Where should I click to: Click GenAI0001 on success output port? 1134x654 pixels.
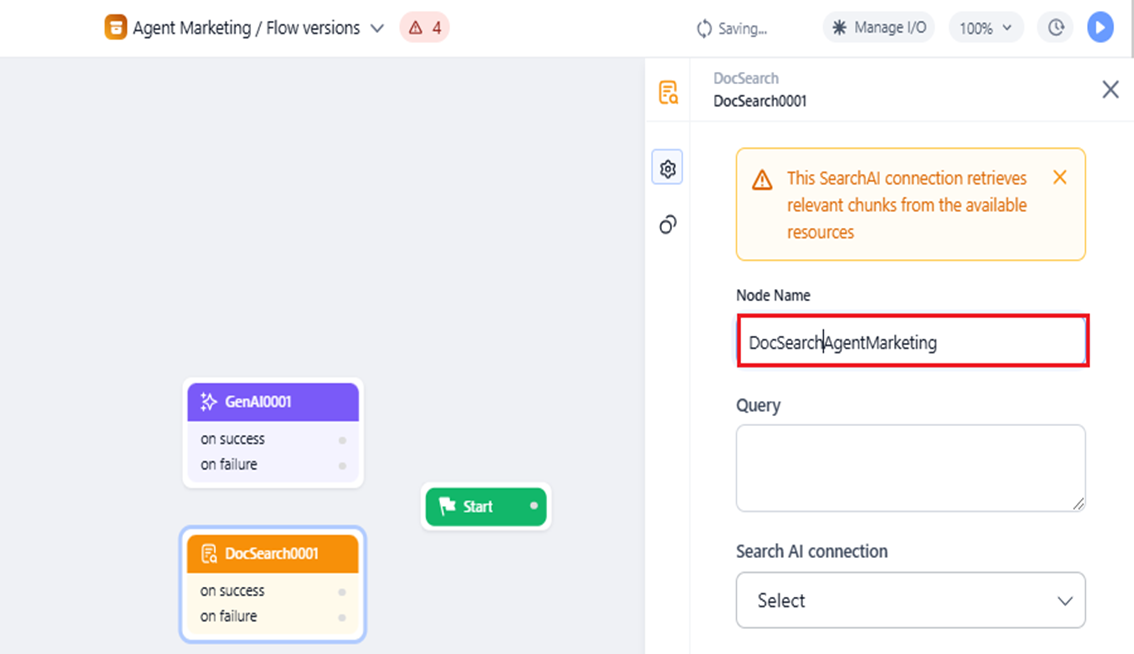tap(342, 440)
